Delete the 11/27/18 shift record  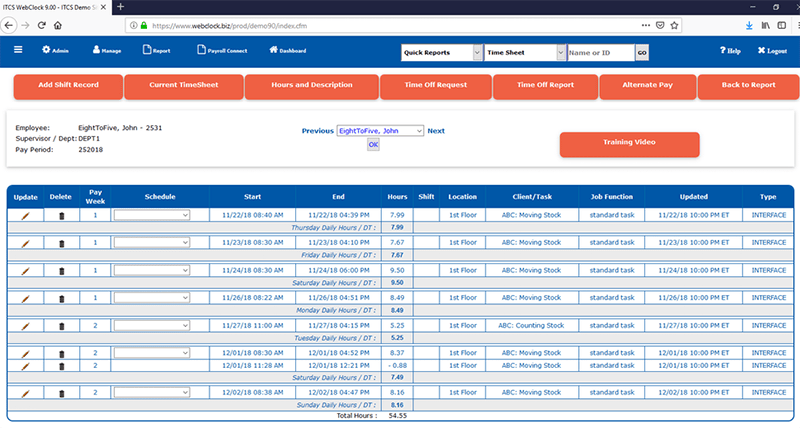pos(62,326)
